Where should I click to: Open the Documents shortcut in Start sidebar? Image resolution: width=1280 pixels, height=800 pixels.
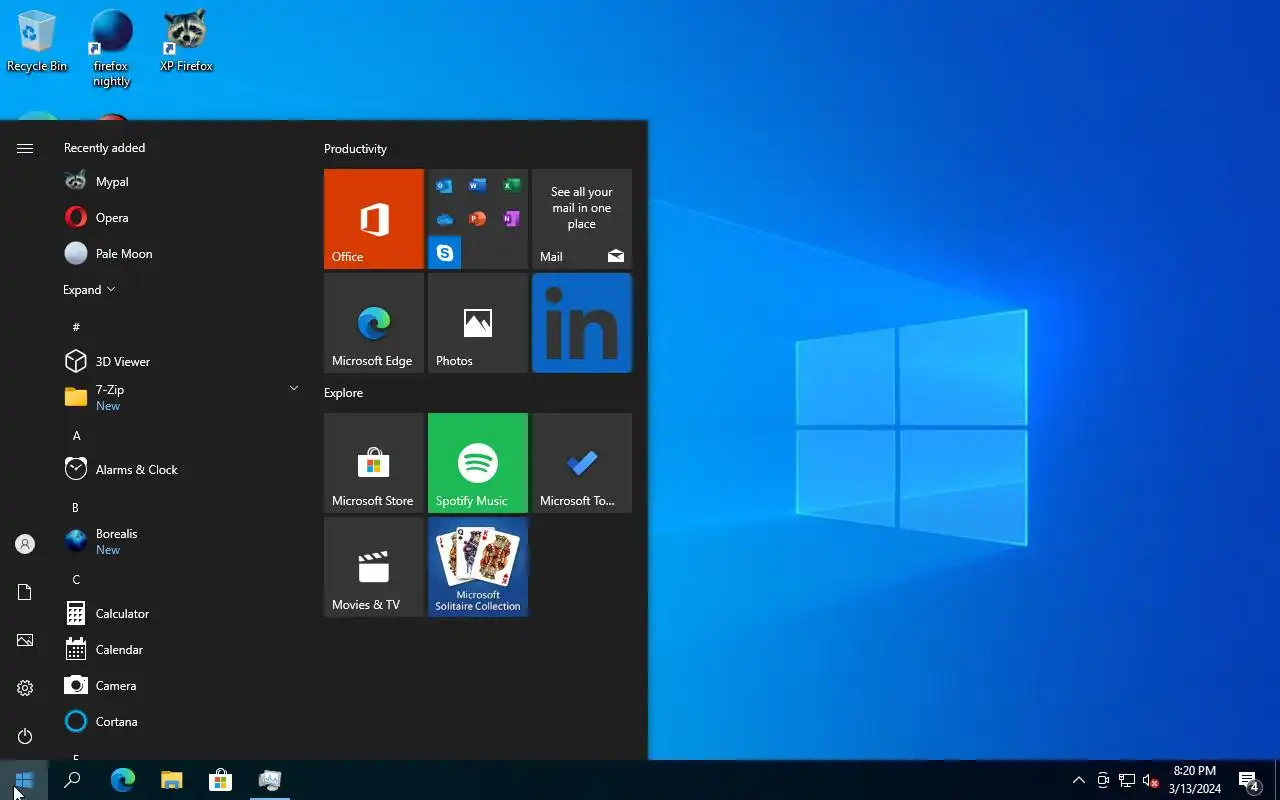25,592
